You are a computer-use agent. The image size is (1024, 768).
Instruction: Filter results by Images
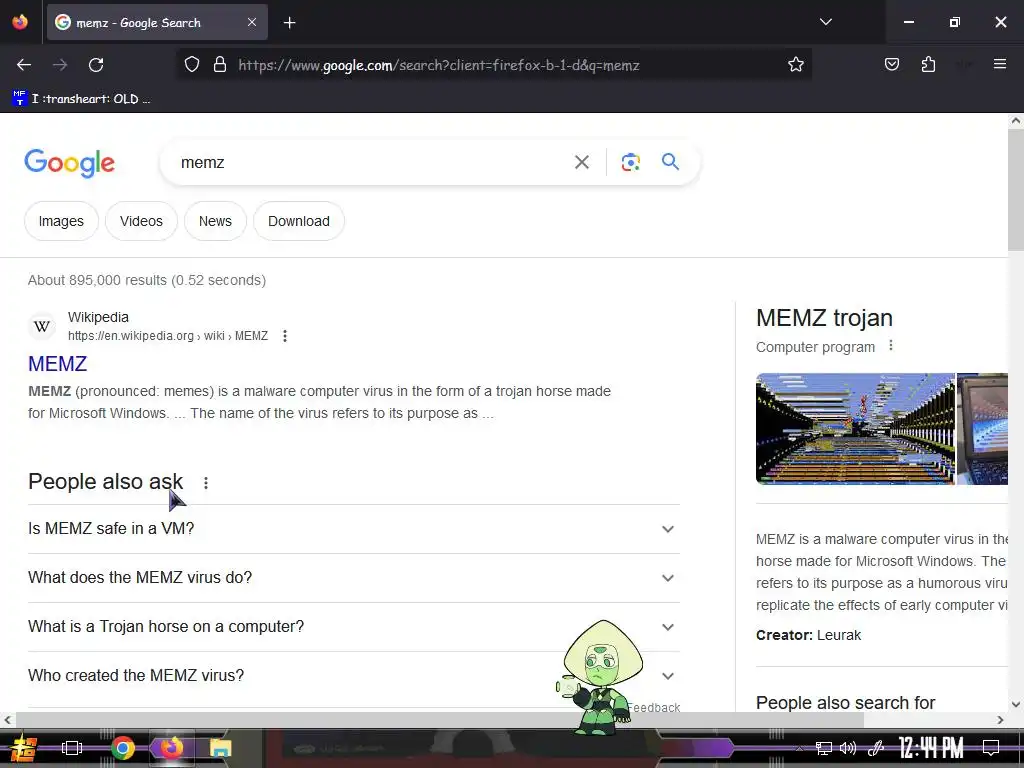(x=61, y=221)
